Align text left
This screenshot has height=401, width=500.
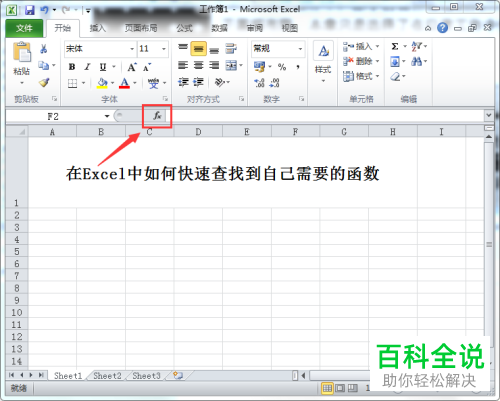pyautogui.click(x=183, y=65)
